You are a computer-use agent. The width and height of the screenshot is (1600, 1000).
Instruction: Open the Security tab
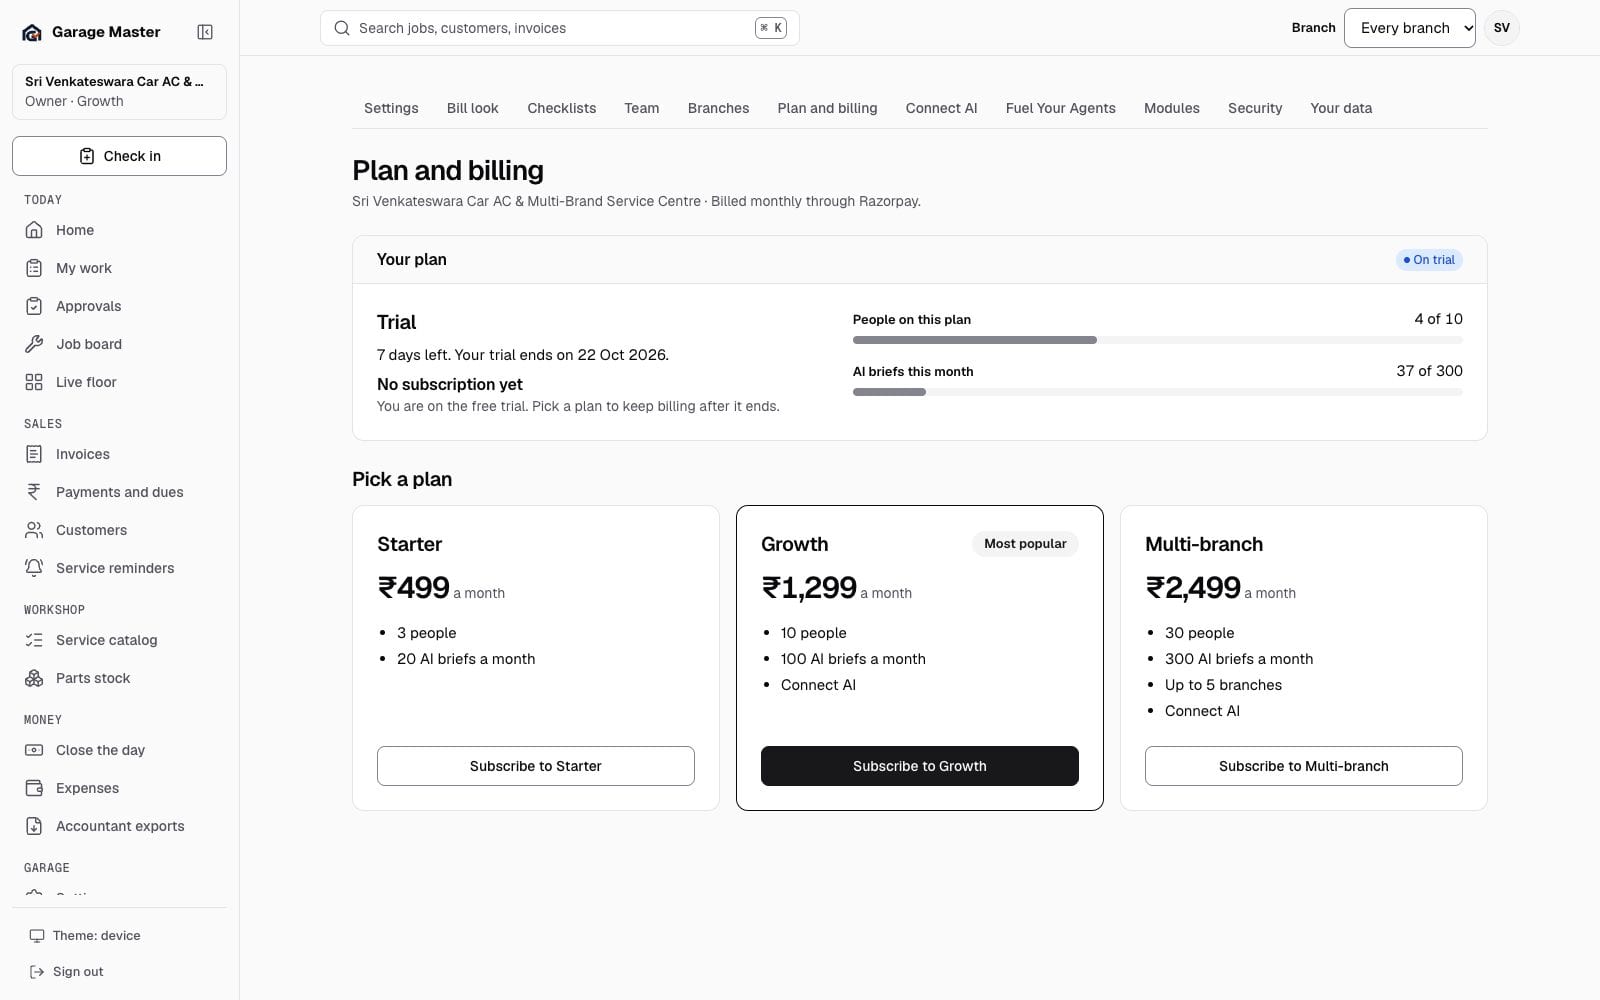(x=1254, y=108)
